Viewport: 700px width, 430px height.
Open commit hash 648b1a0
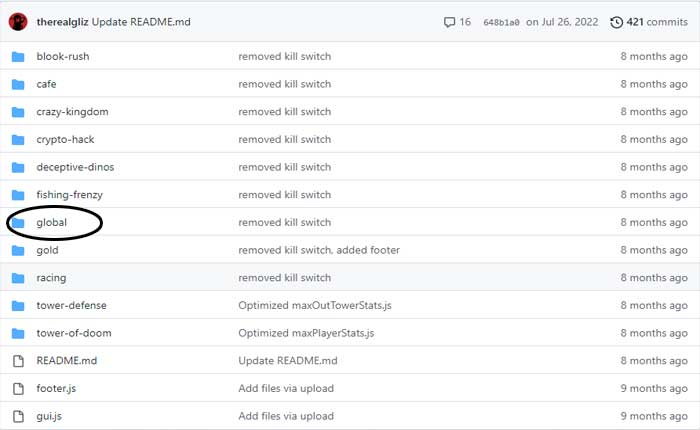point(502,22)
